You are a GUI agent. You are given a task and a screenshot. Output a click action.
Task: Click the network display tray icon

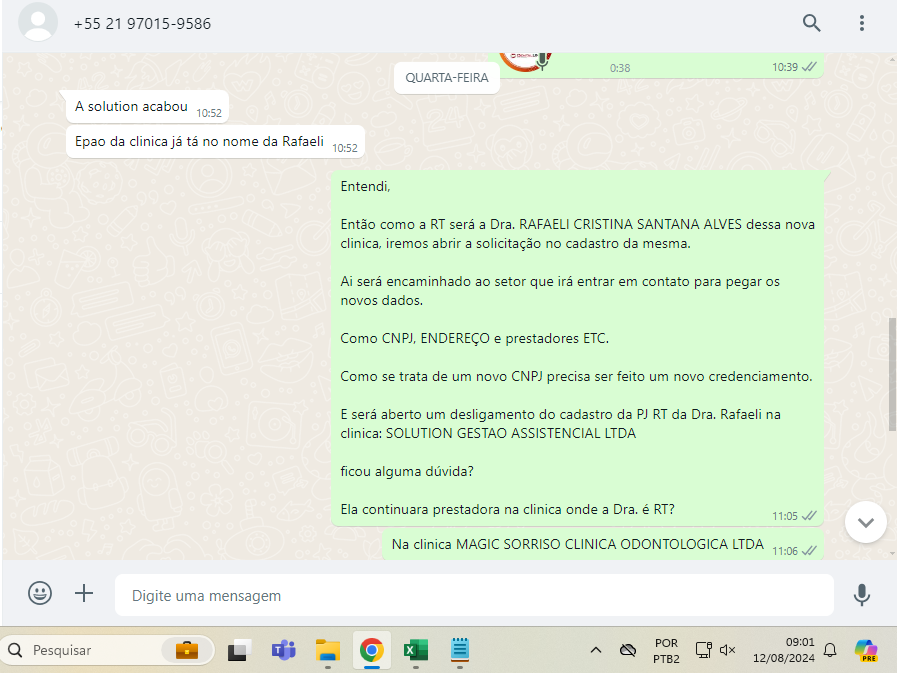[x=704, y=650]
